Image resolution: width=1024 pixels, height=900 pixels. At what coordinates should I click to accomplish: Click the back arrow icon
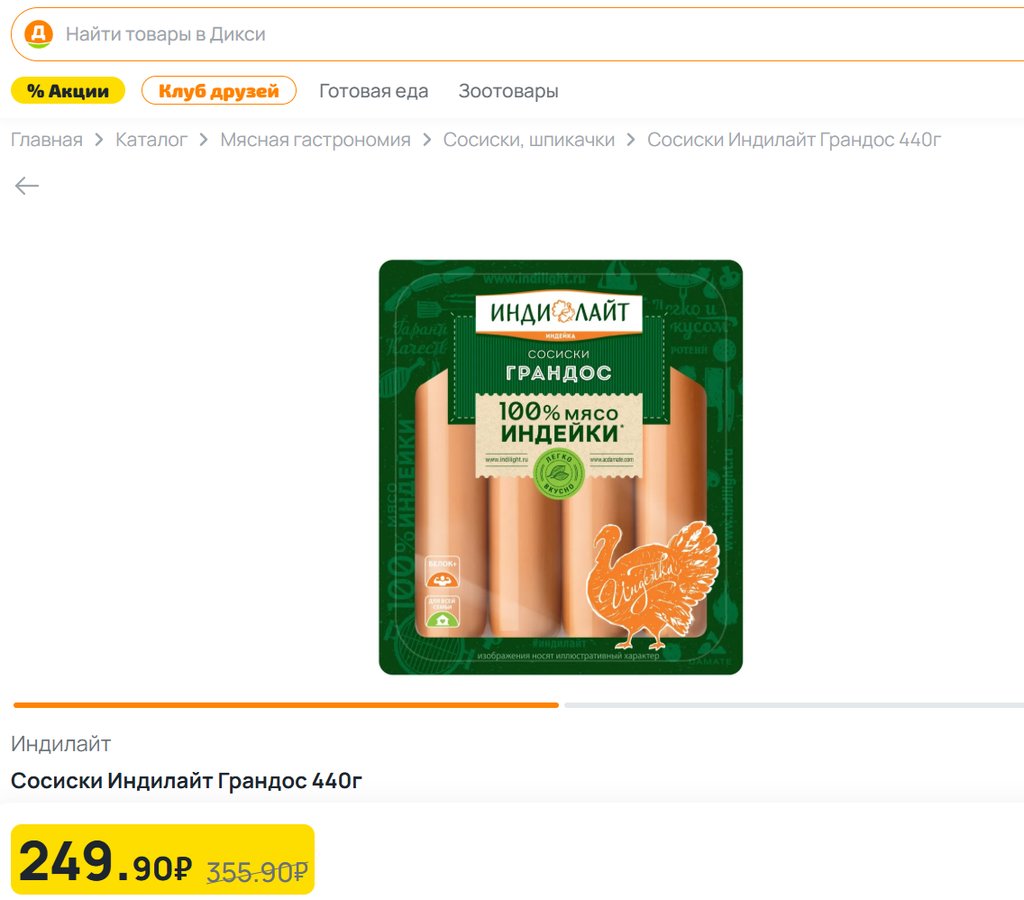point(27,186)
